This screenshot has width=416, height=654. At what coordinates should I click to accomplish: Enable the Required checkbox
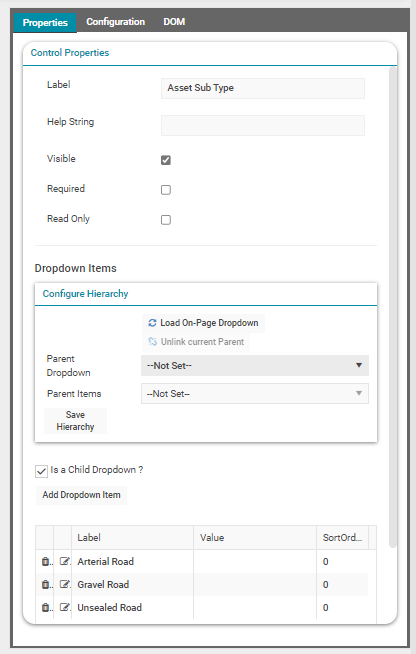point(166,190)
